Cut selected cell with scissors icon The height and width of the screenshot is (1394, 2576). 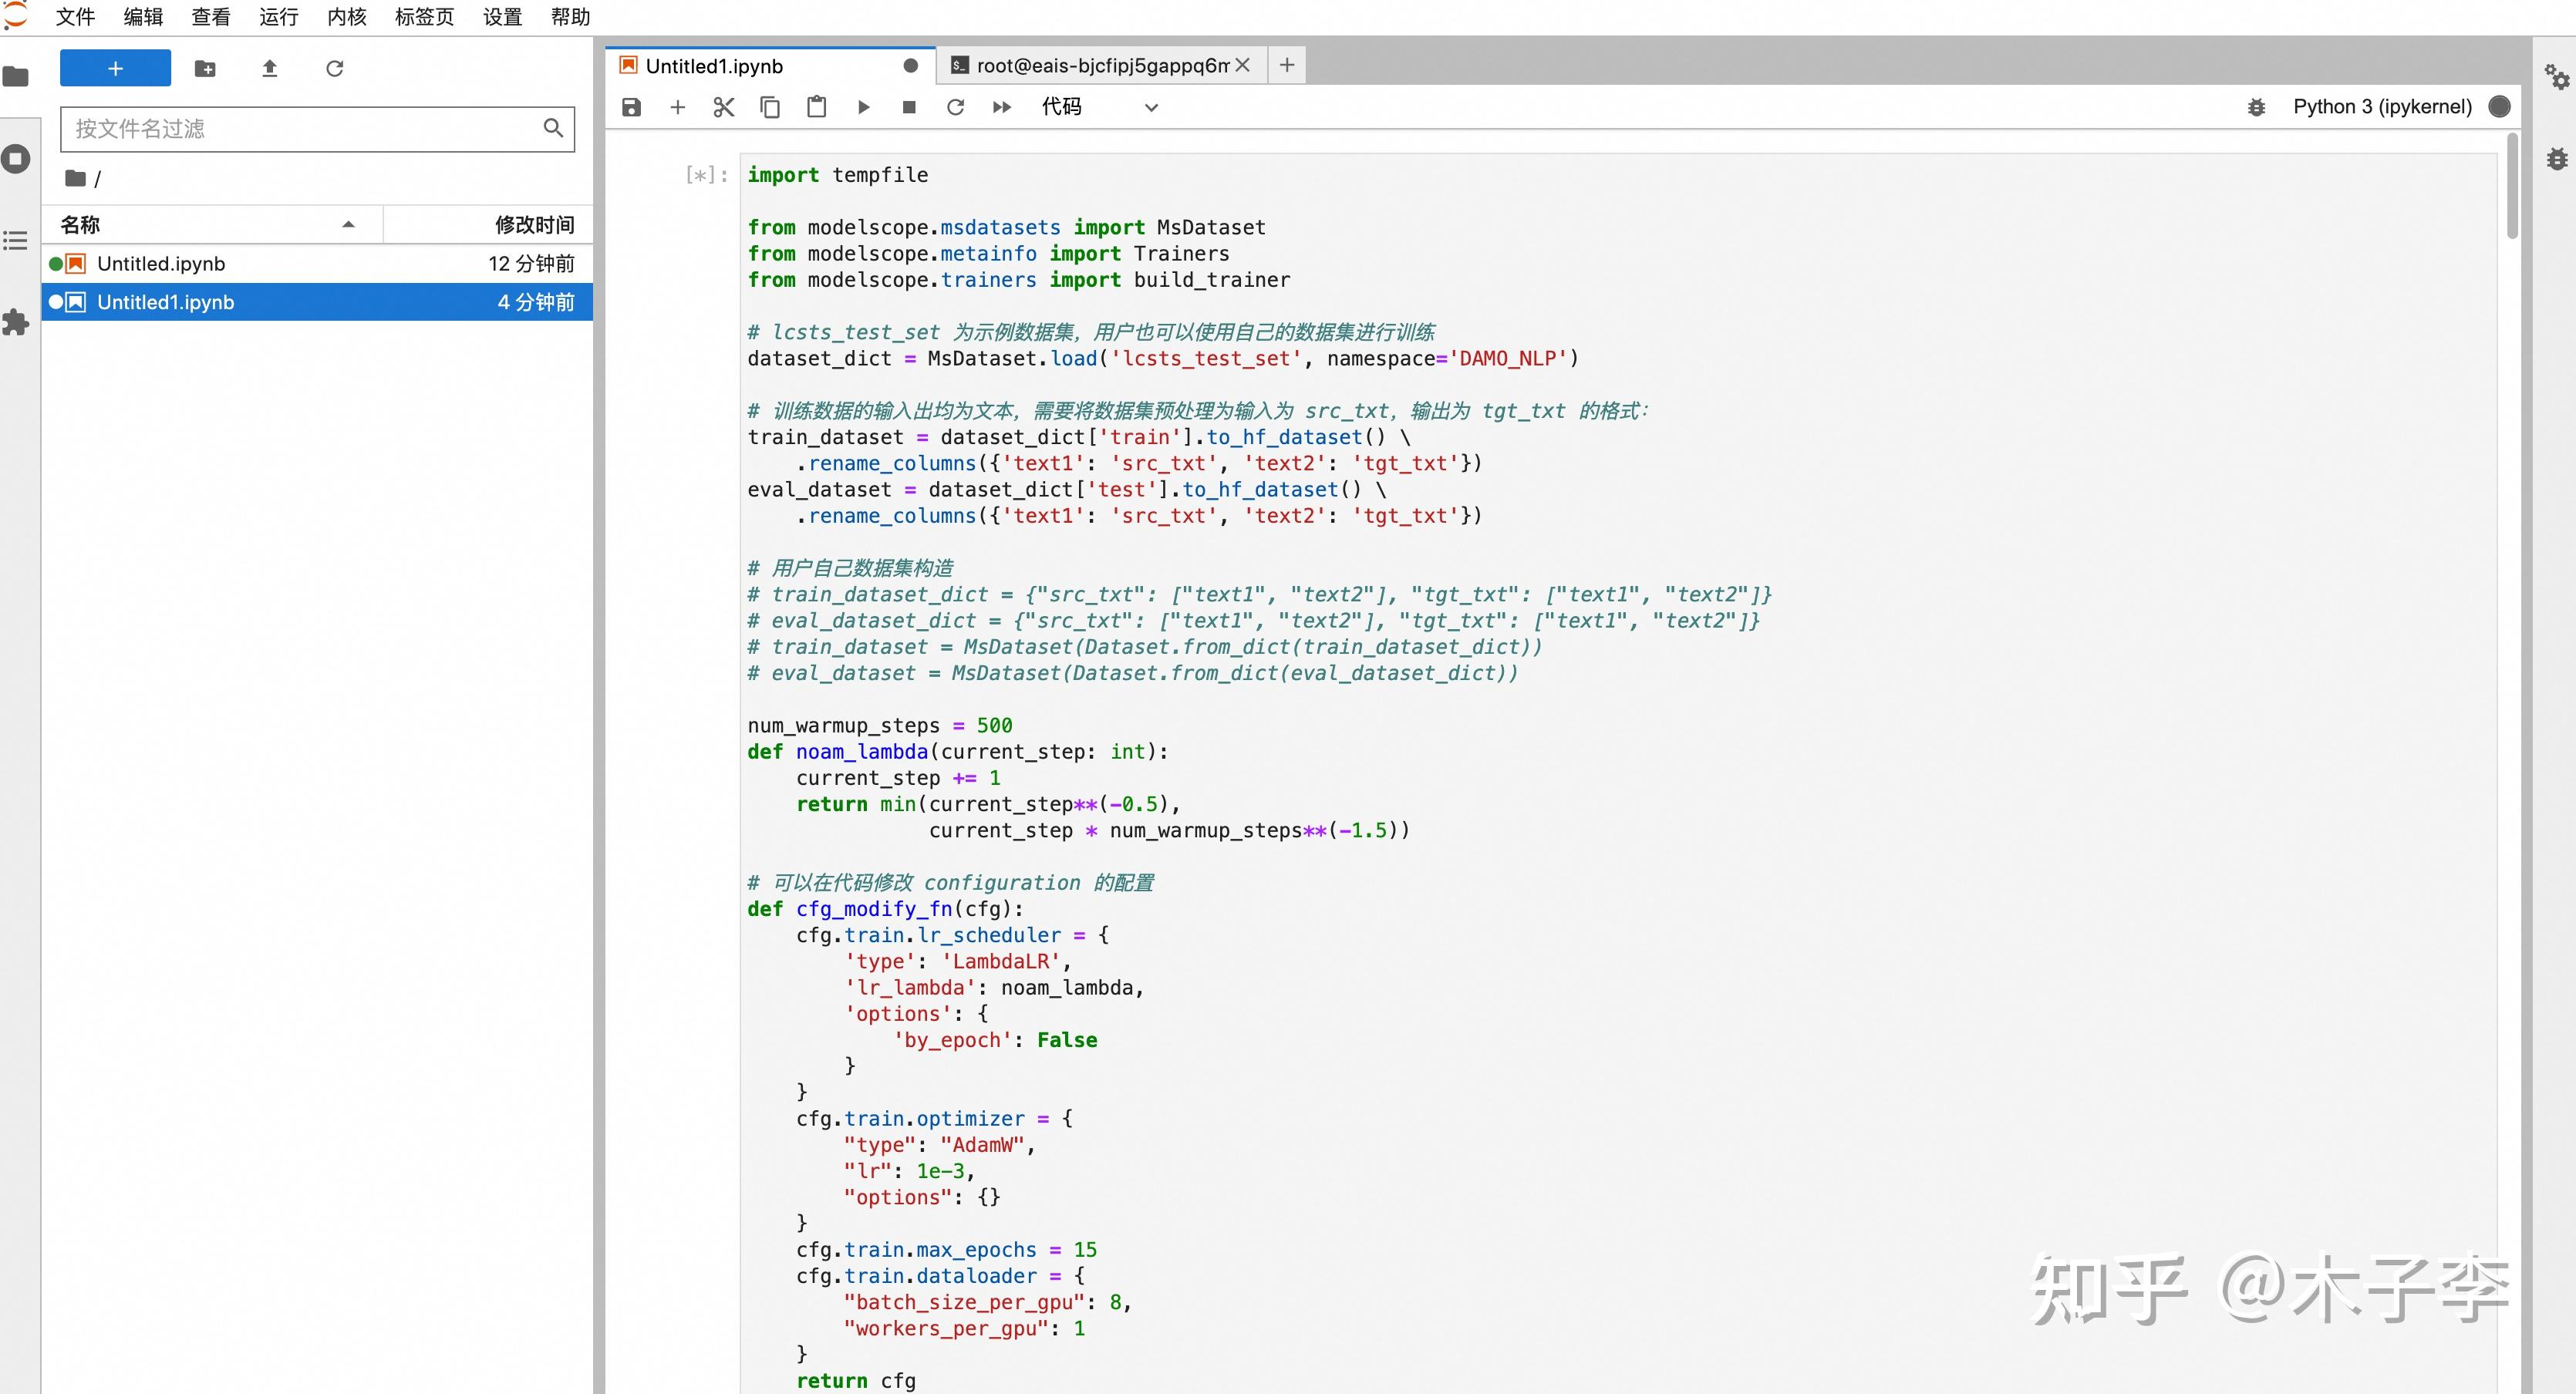723,107
